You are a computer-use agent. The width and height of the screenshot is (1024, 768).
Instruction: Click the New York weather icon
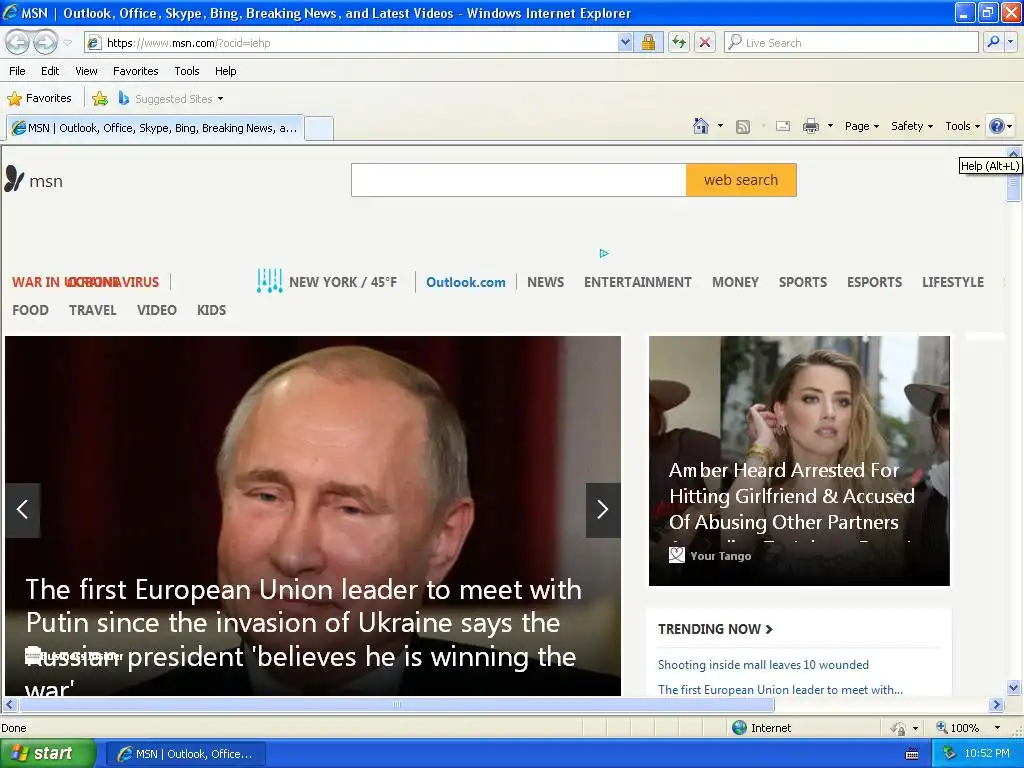tap(269, 281)
